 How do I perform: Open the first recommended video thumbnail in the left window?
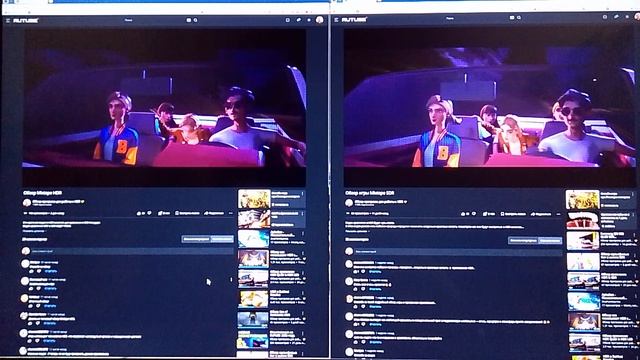[254, 199]
